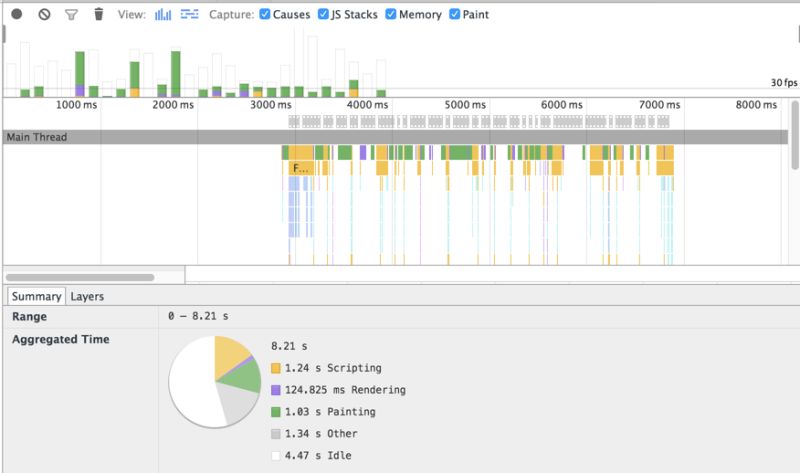Click the '1.34 s Other' text
The height and width of the screenshot is (473, 800).
pyautogui.click(x=321, y=434)
